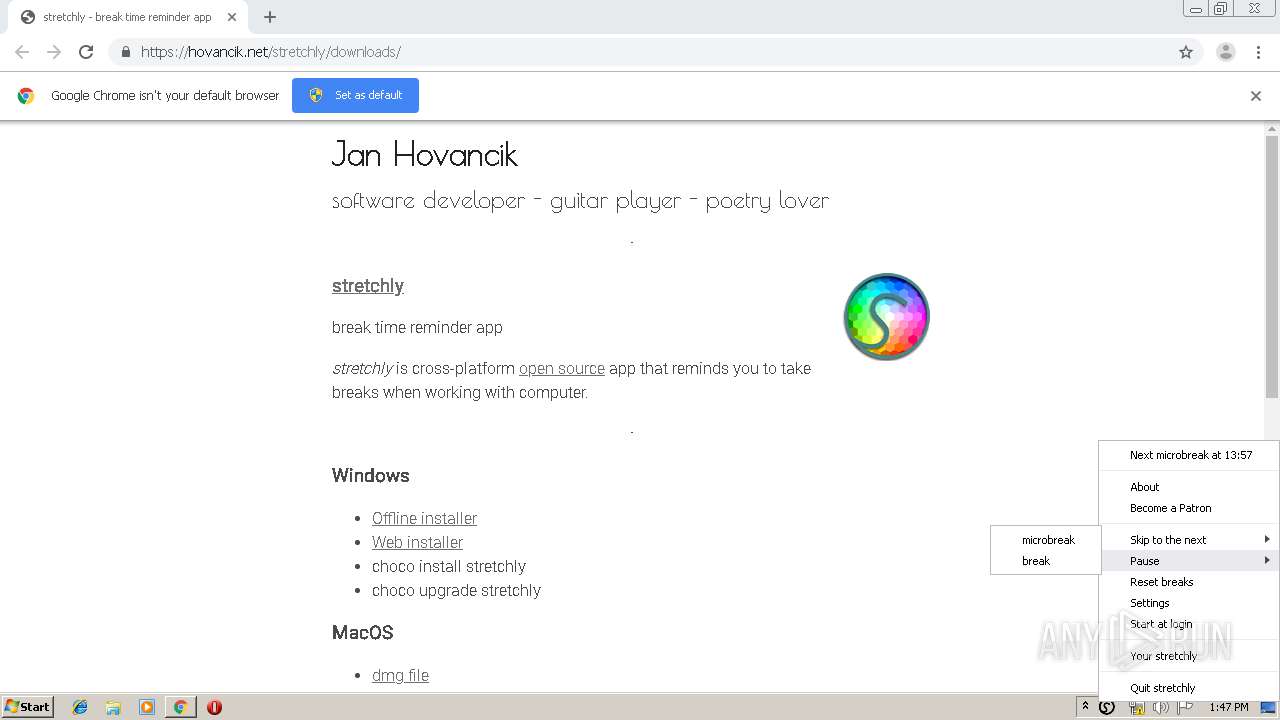Expand the Skip to the next submenu
This screenshot has width=1280, height=720.
(x=1189, y=540)
